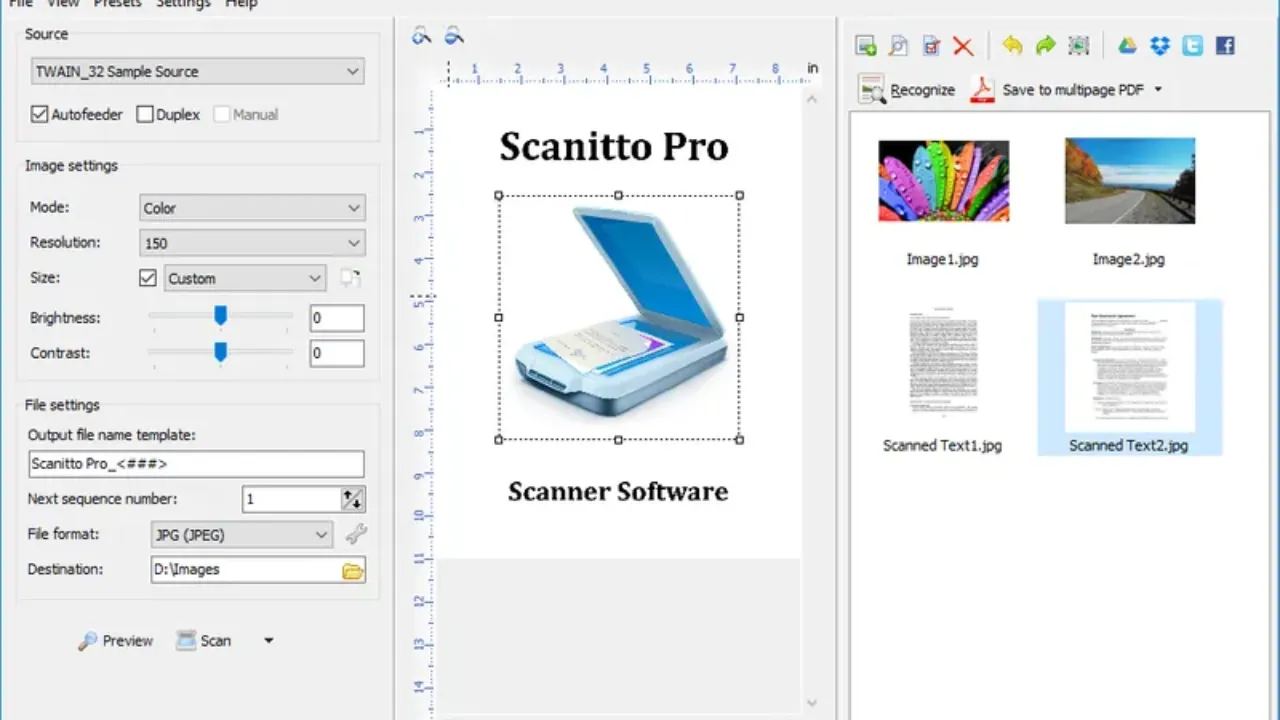Open the View menu
1280x720 pixels.
point(63,3)
